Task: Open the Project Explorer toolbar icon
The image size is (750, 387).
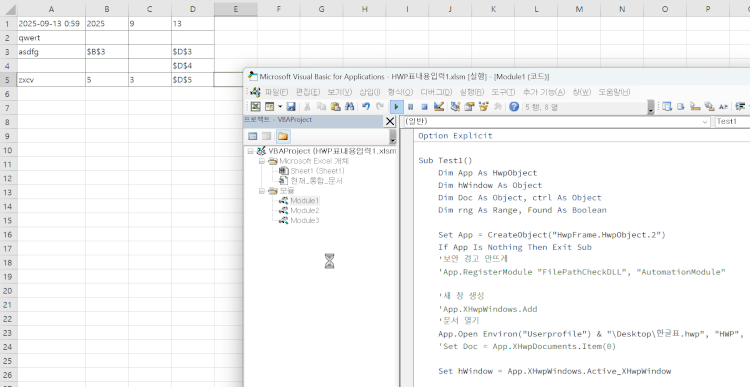Action: click(x=455, y=106)
